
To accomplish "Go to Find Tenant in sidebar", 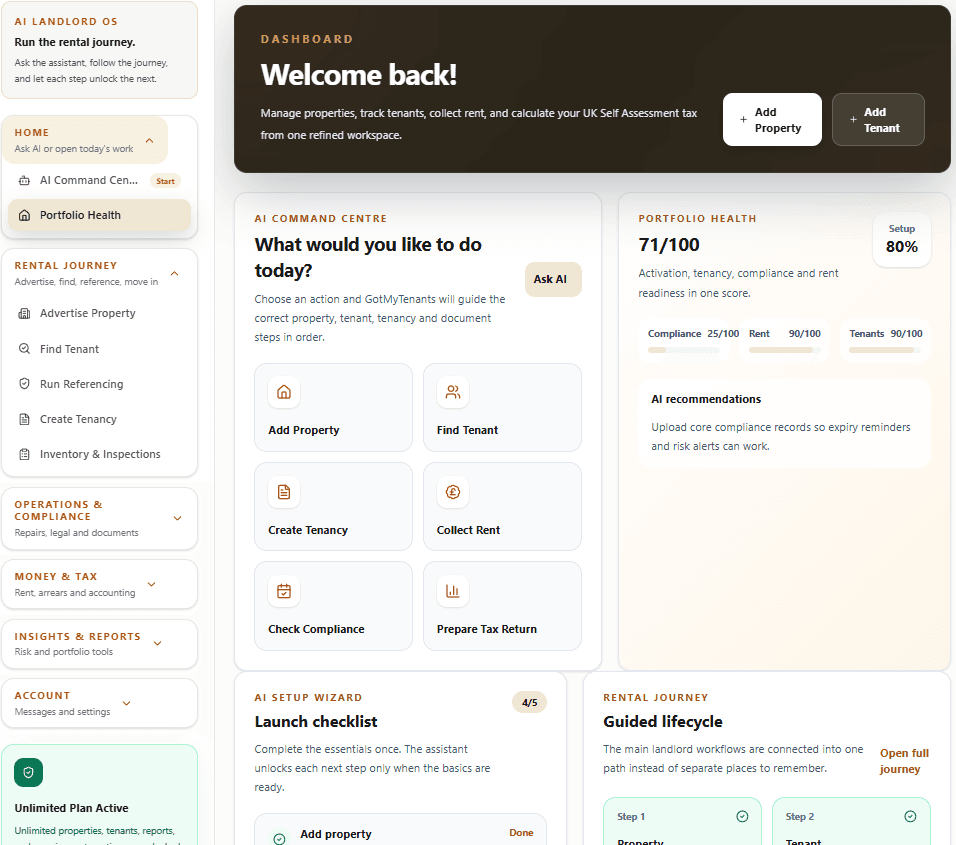I will point(99,349).
